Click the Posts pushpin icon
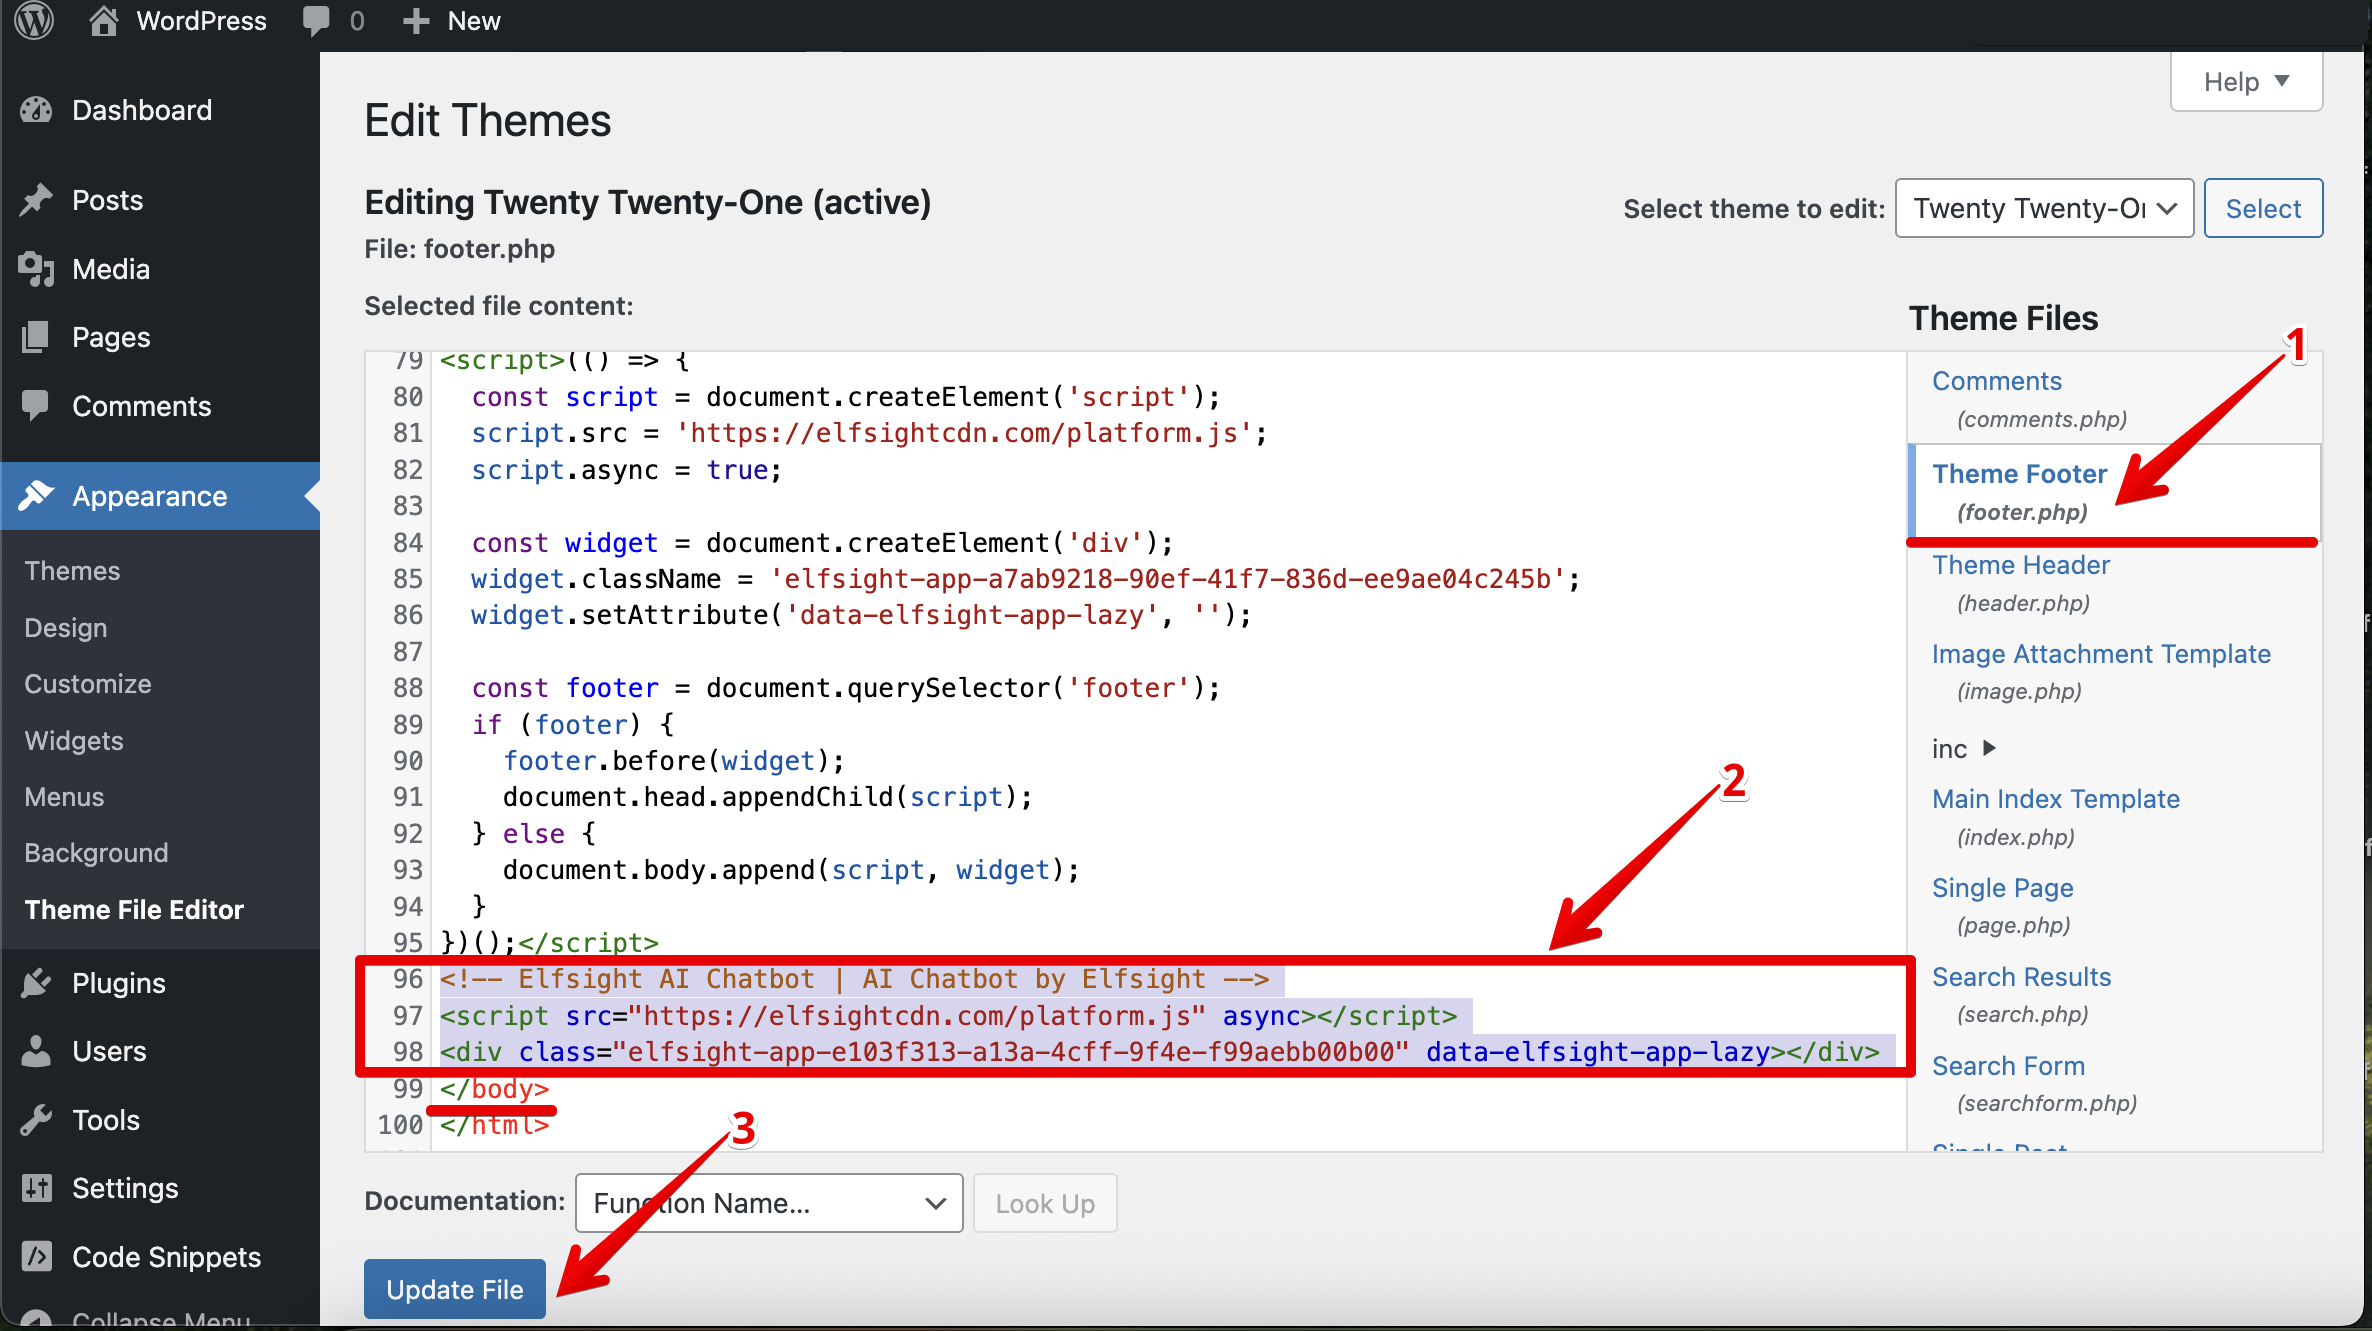 37,200
